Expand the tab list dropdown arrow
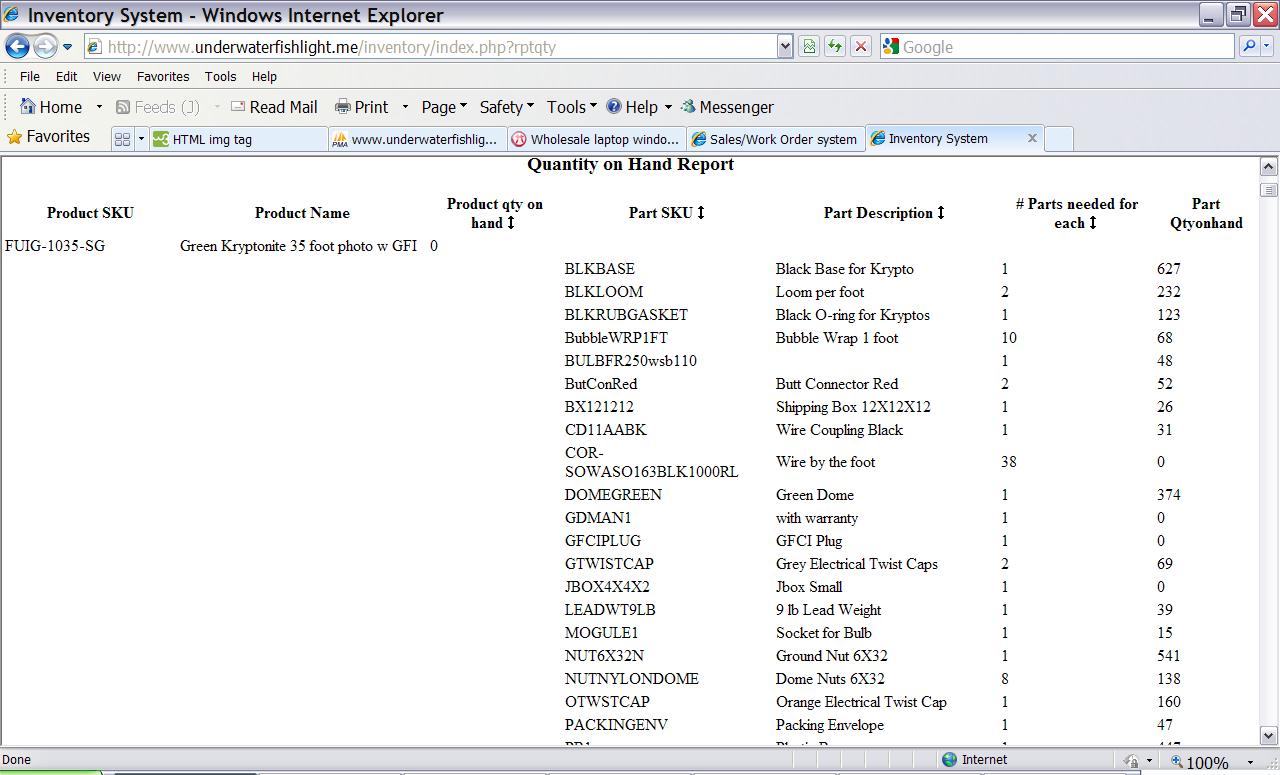The width and height of the screenshot is (1280, 775). click(141, 139)
